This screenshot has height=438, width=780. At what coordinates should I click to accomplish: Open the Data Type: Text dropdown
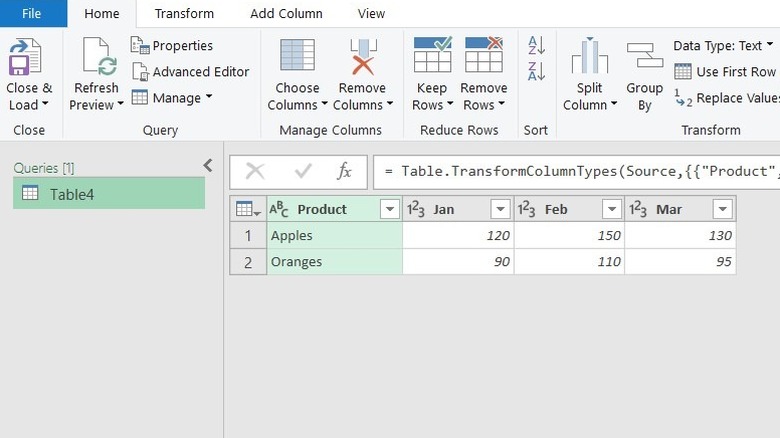(x=723, y=45)
